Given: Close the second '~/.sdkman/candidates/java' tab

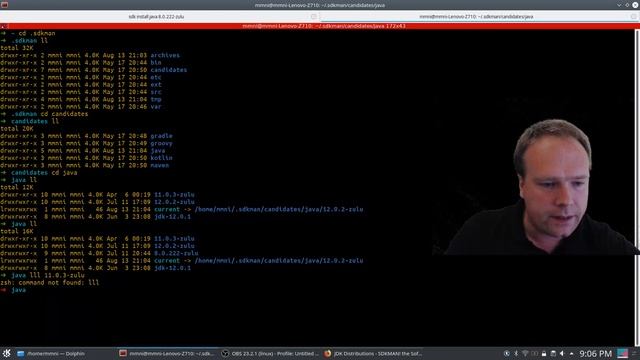Looking at the screenshot, I should tap(633, 17).
